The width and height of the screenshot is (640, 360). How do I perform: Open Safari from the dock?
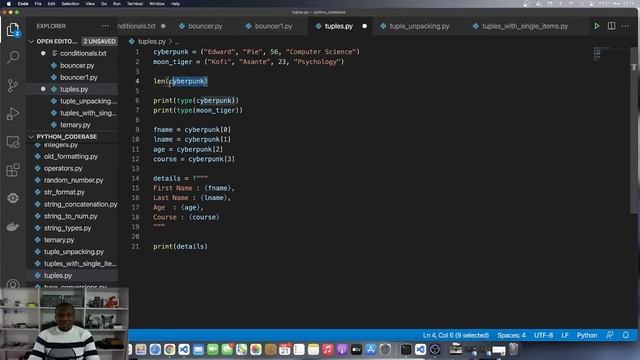[x=155, y=349]
